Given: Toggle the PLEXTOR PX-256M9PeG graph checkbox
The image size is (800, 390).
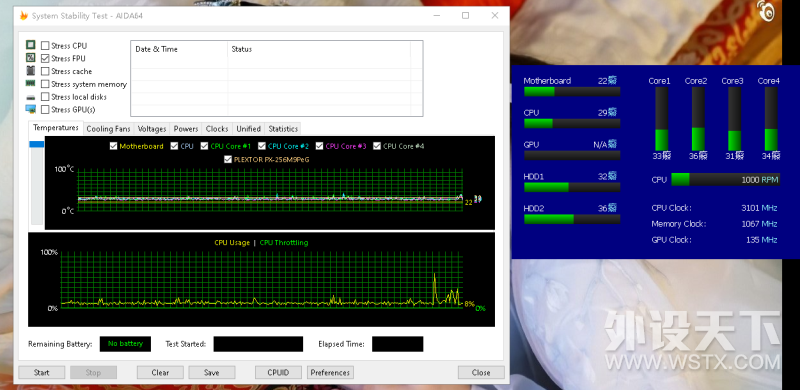Looking at the screenshot, I should [228, 159].
